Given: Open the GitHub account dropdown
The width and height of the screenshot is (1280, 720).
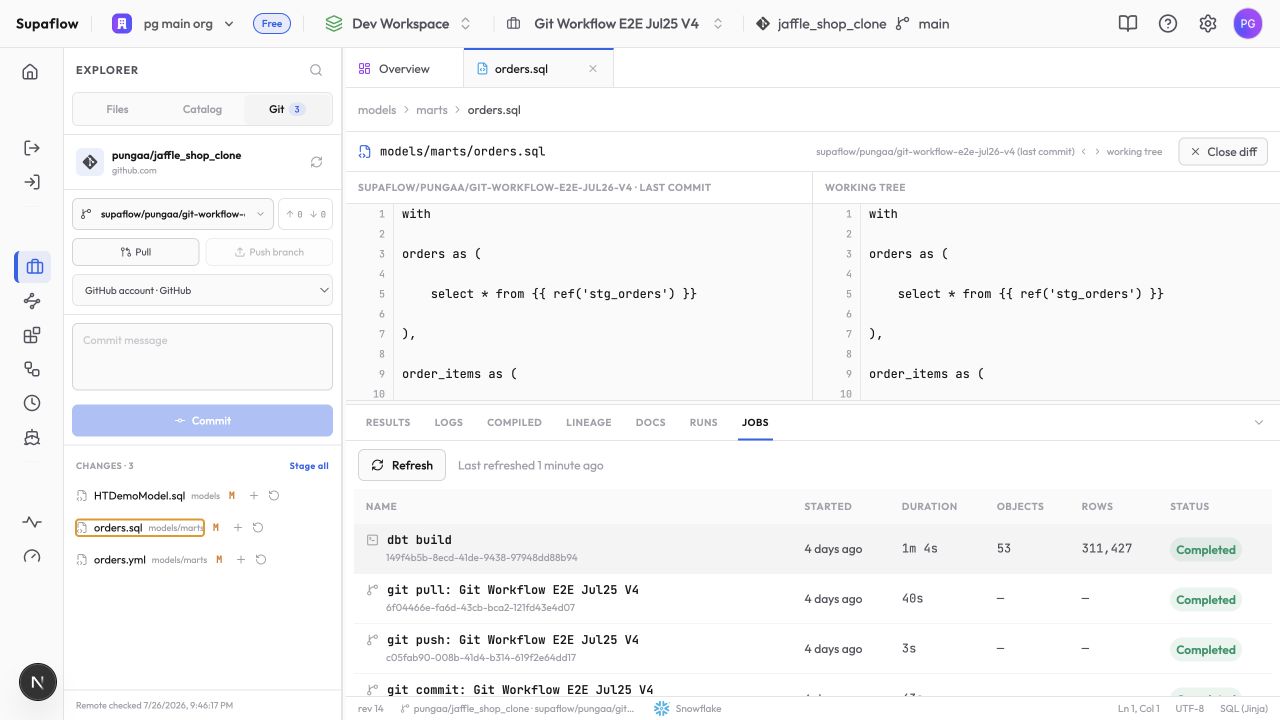Looking at the screenshot, I should coord(202,290).
